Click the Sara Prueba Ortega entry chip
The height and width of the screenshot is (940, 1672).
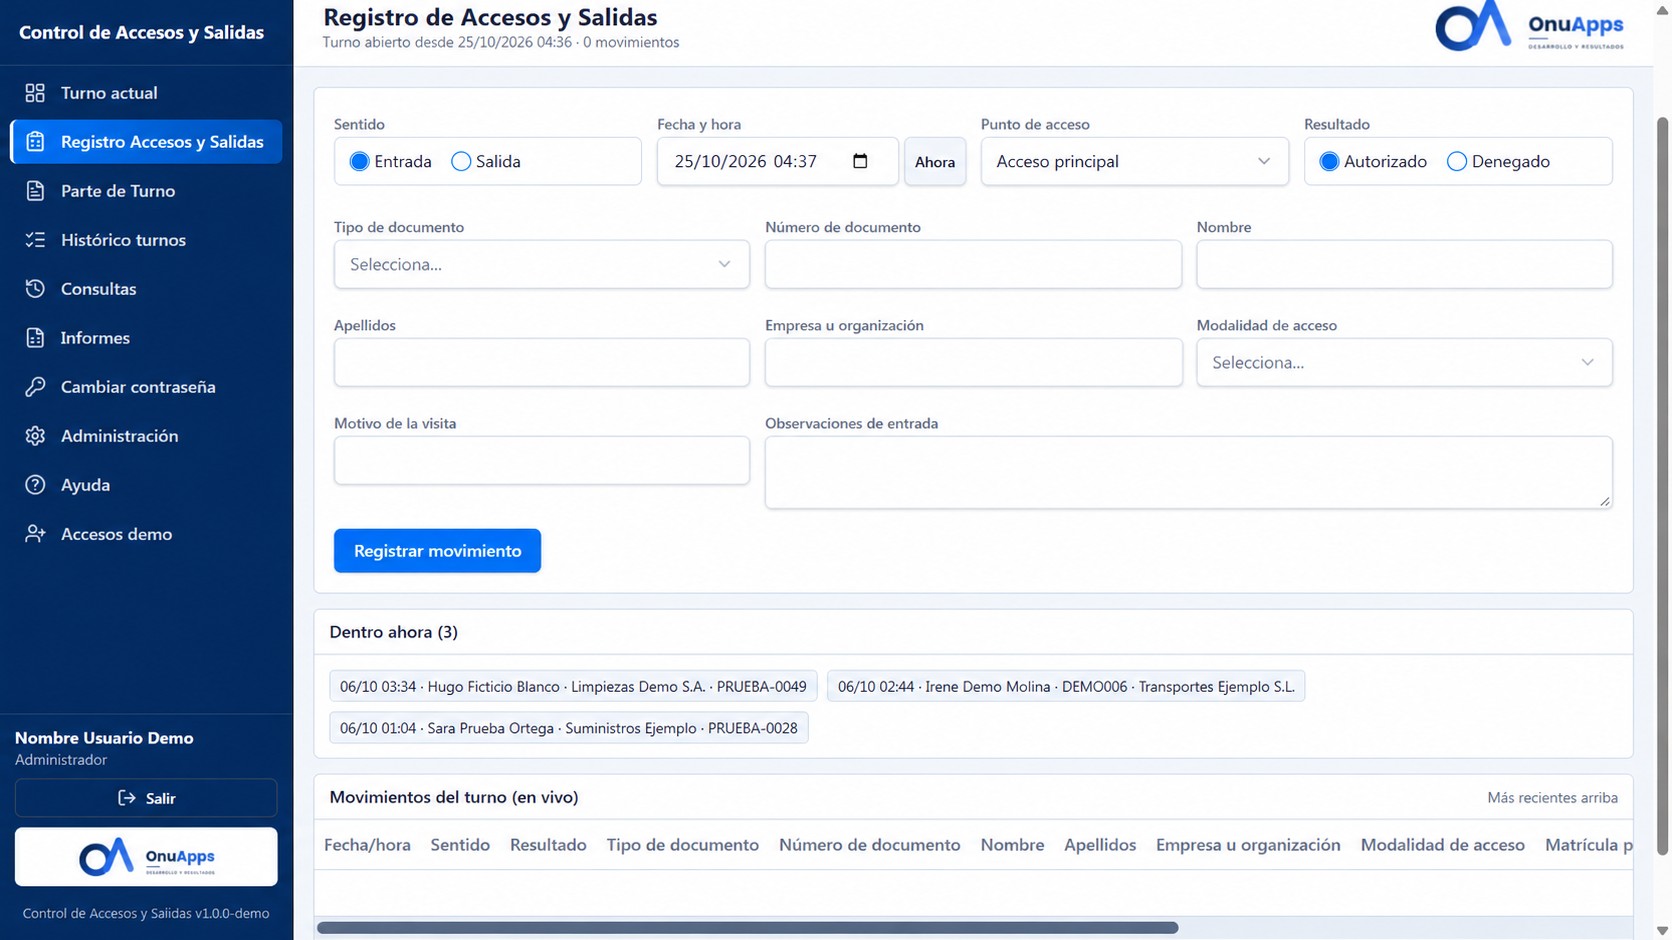[569, 728]
